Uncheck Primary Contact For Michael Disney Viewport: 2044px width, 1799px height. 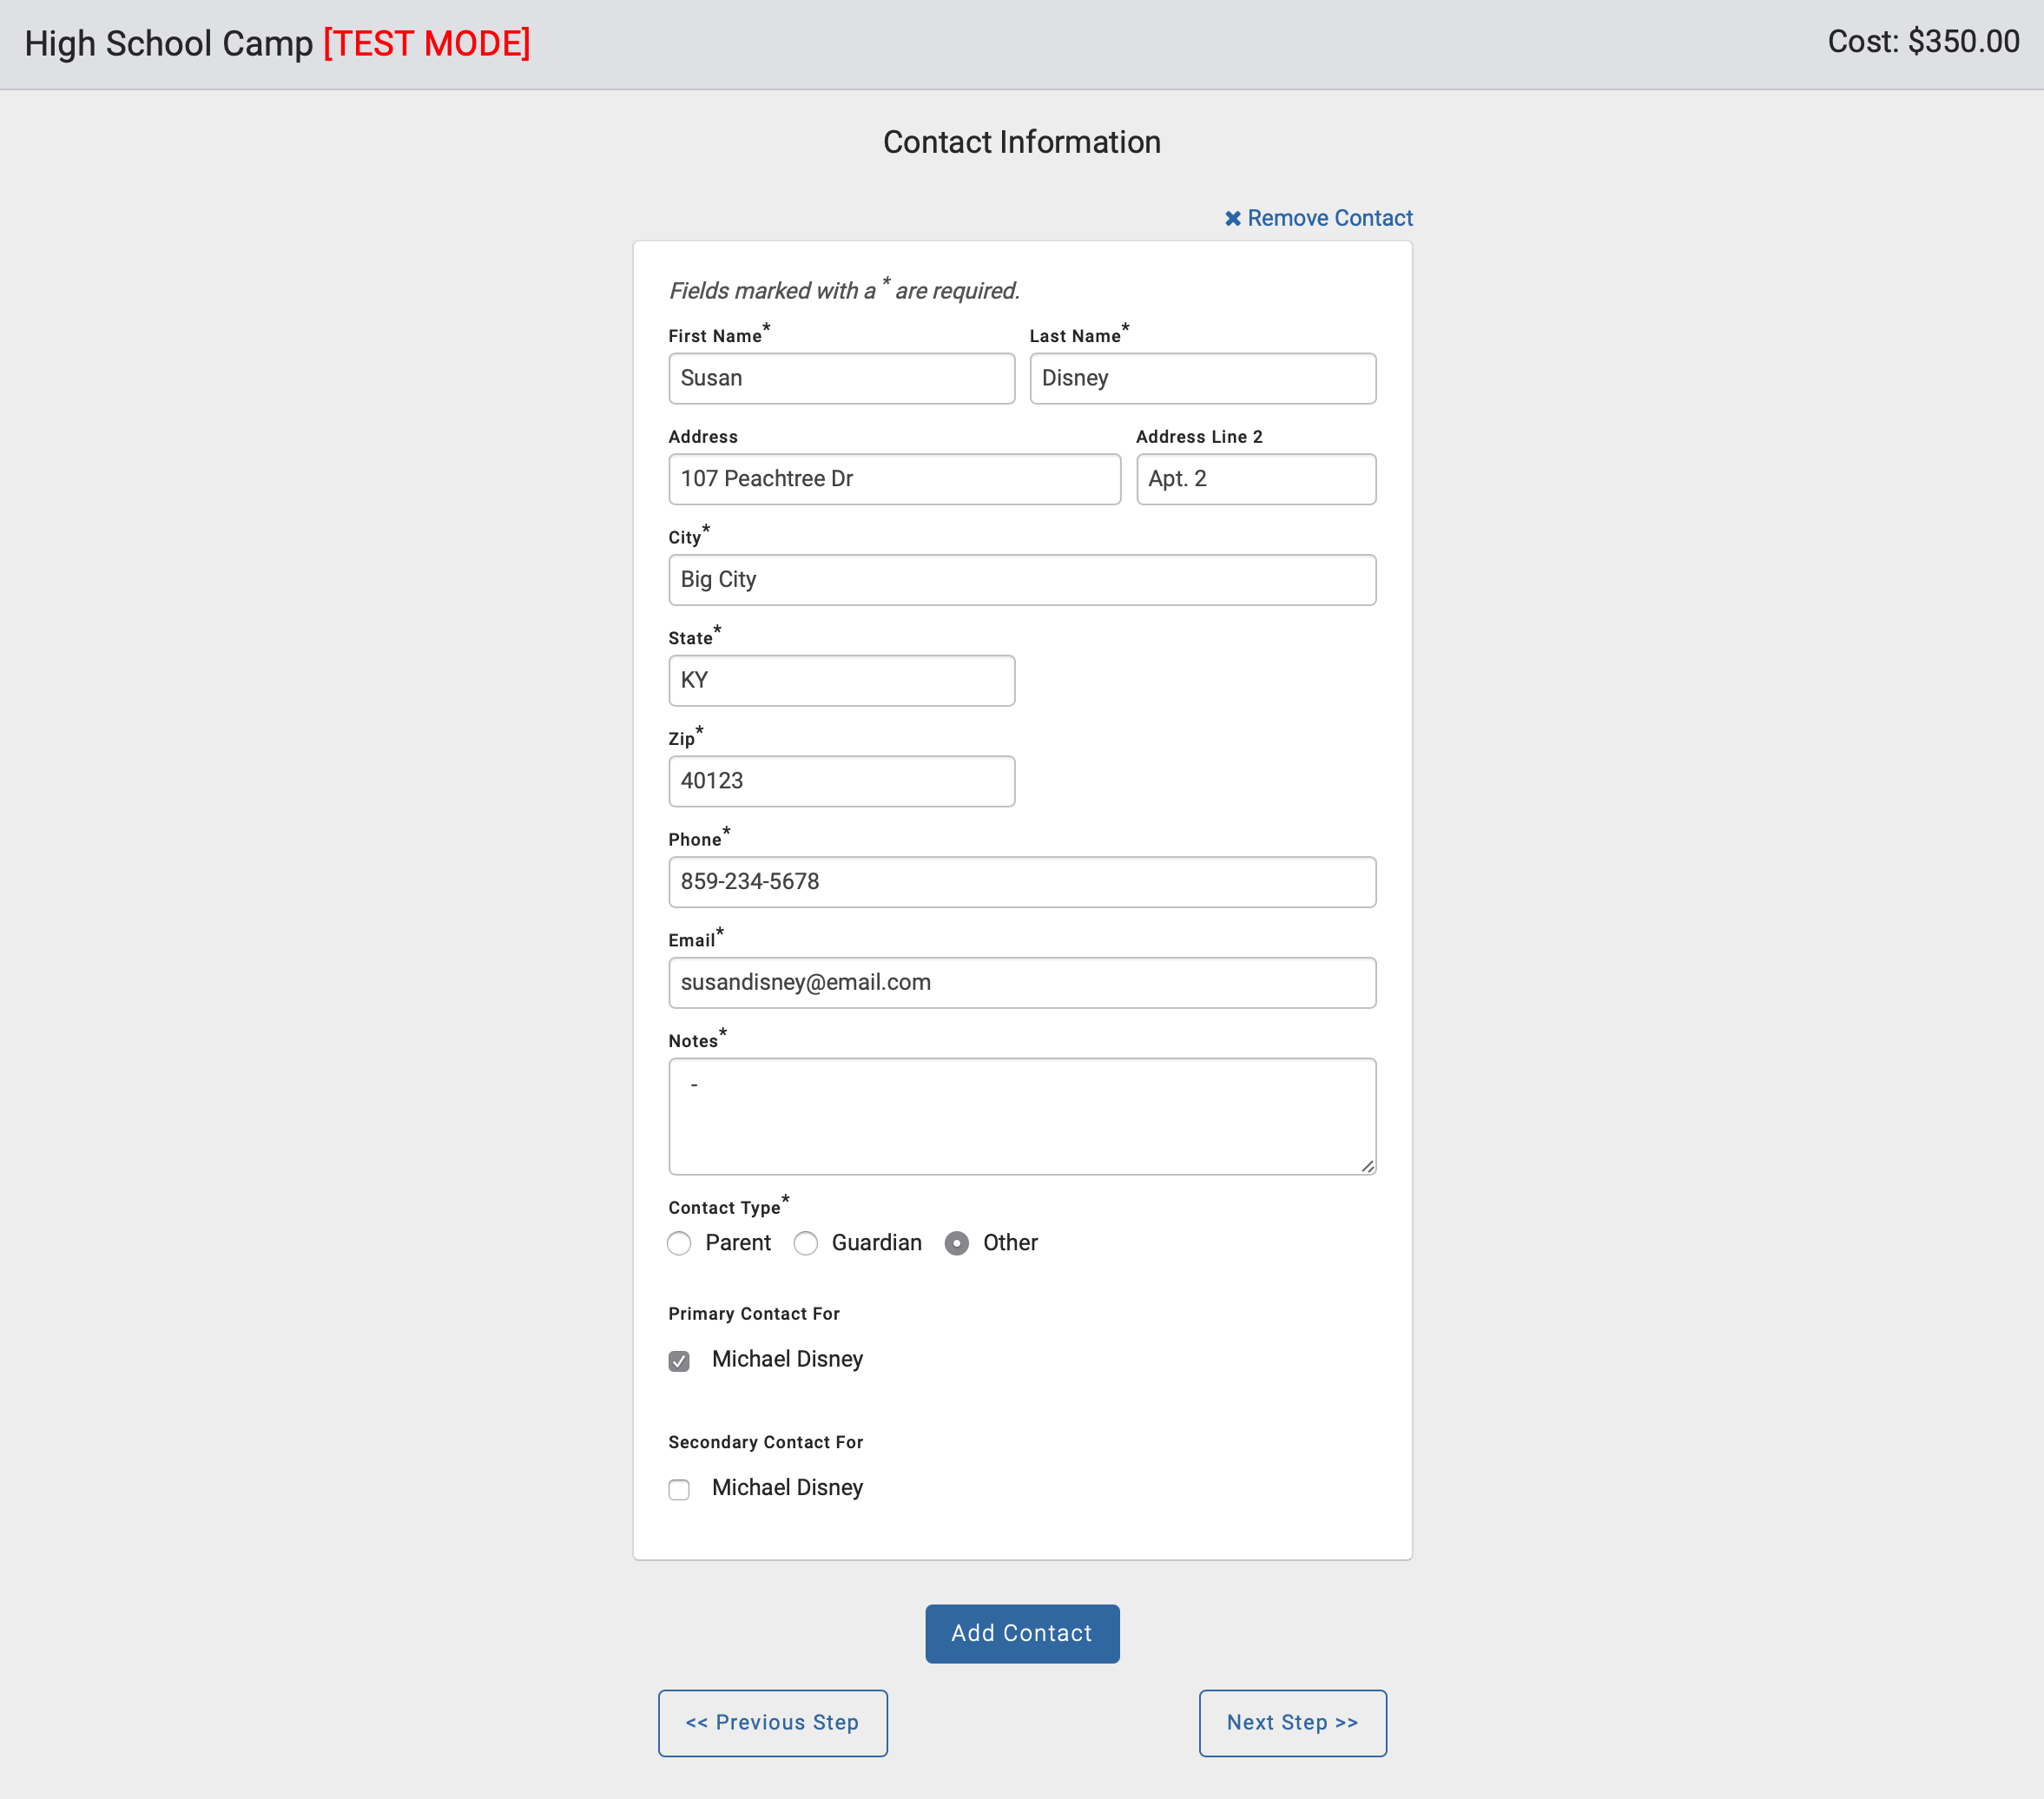click(x=679, y=1361)
